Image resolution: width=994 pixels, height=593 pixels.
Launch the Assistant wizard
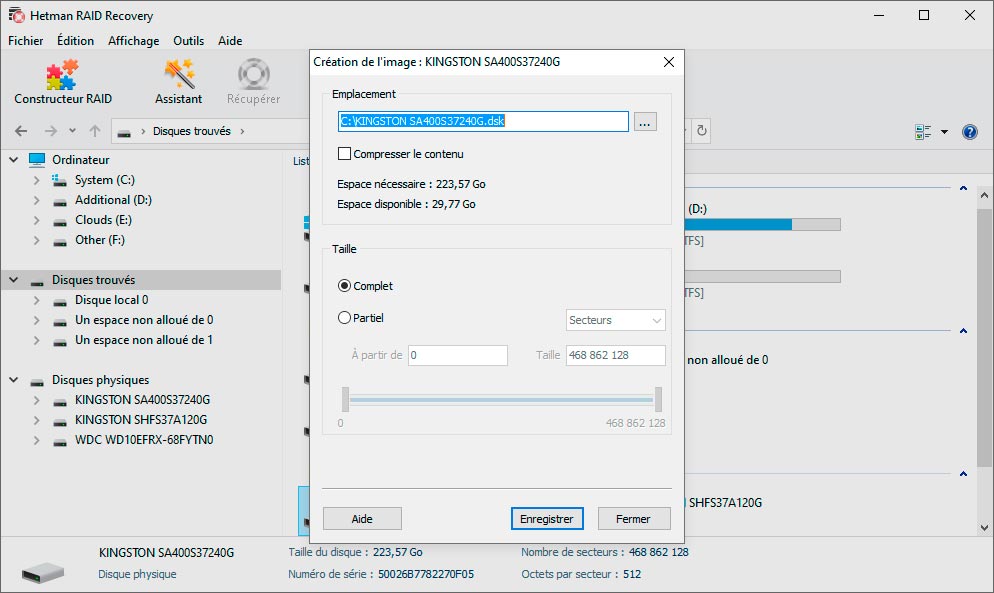(179, 82)
